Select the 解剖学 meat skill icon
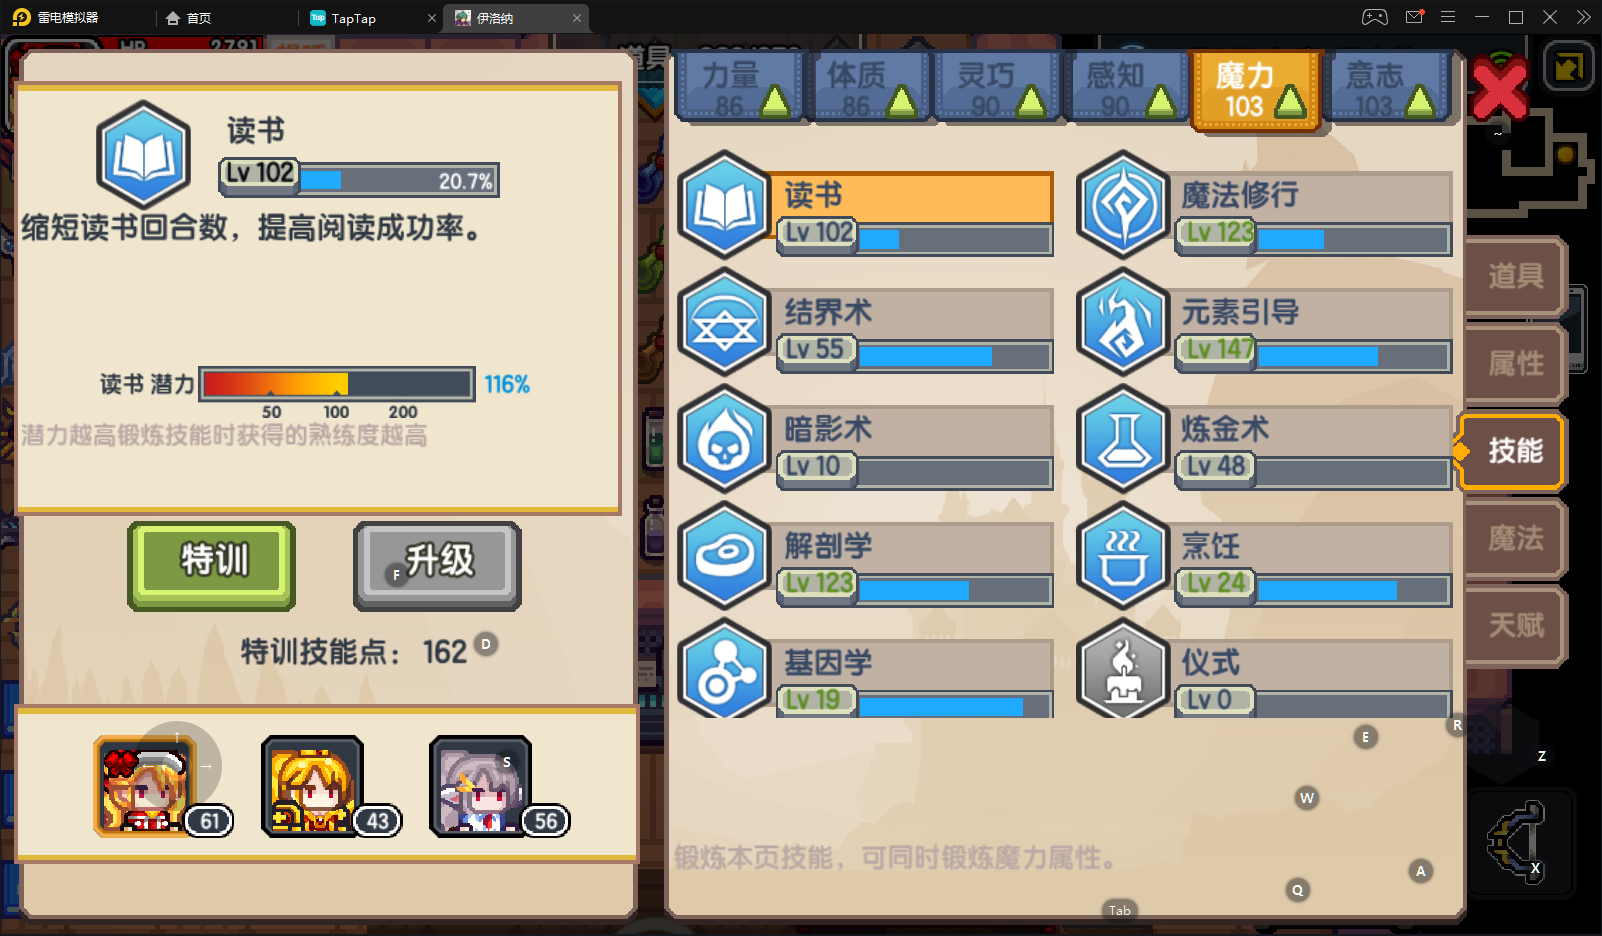This screenshot has height=936, width=1602. click(724, 556)
